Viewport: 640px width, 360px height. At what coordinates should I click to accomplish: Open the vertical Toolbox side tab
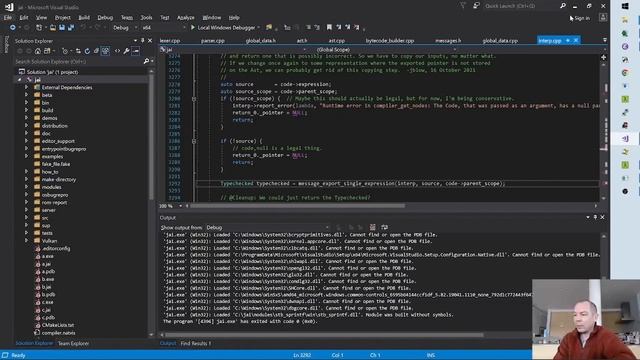(6, 44)
